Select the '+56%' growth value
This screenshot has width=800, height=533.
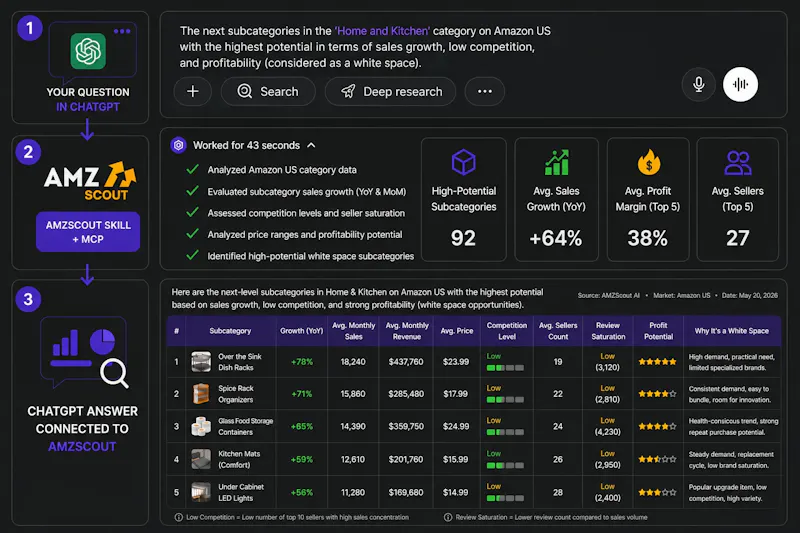302,492
